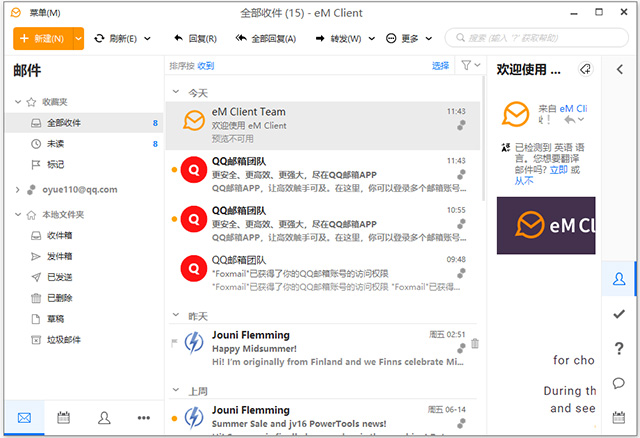The image size is (640, 438).
Task: Open the three-dots more views menu
Action: (x=144, y=418)
